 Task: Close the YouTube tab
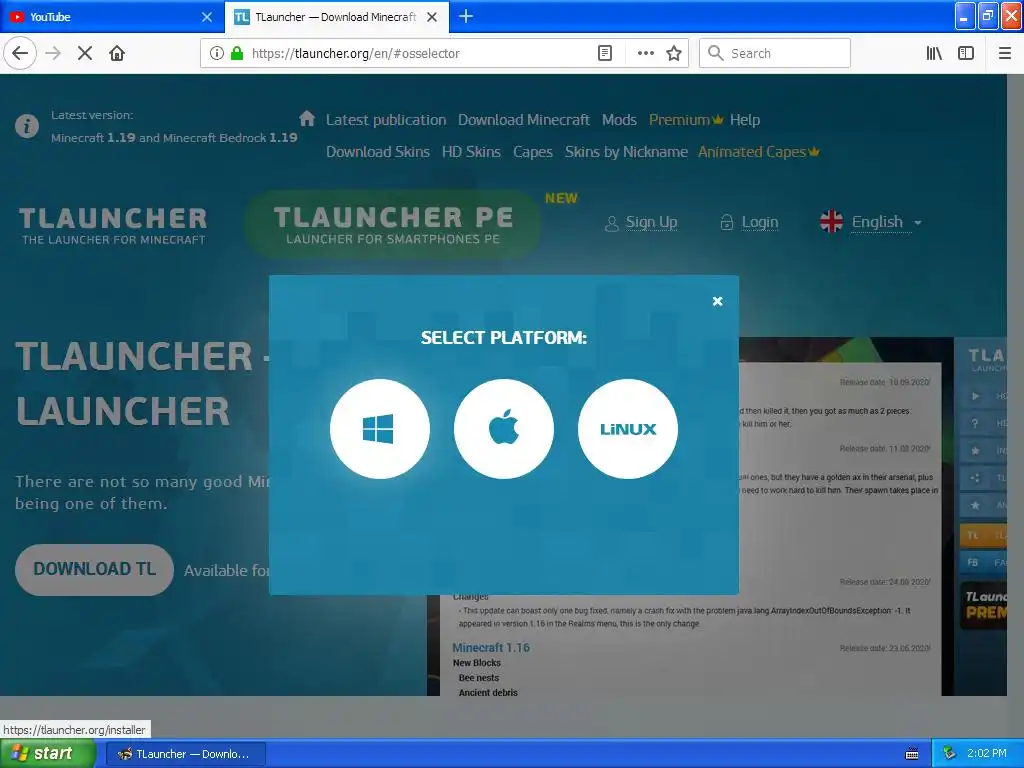(x=207, y=17)
